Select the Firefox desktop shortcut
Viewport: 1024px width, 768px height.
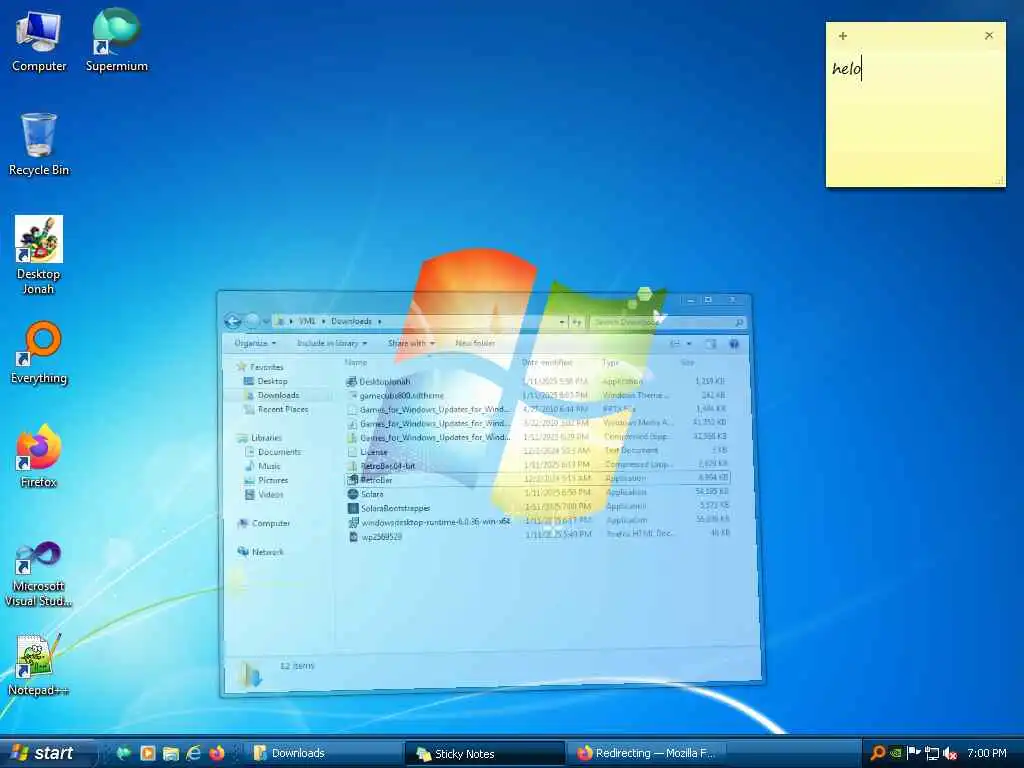tap(39, 456)
